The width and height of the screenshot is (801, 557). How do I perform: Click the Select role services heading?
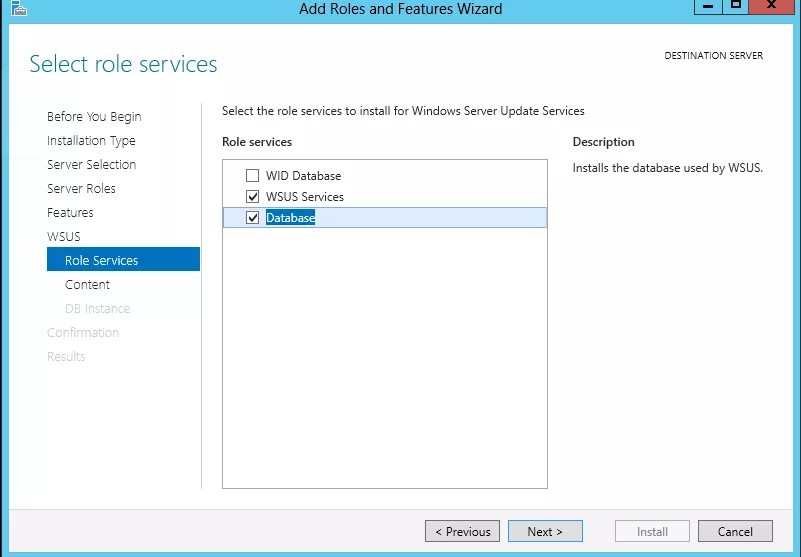123,64
